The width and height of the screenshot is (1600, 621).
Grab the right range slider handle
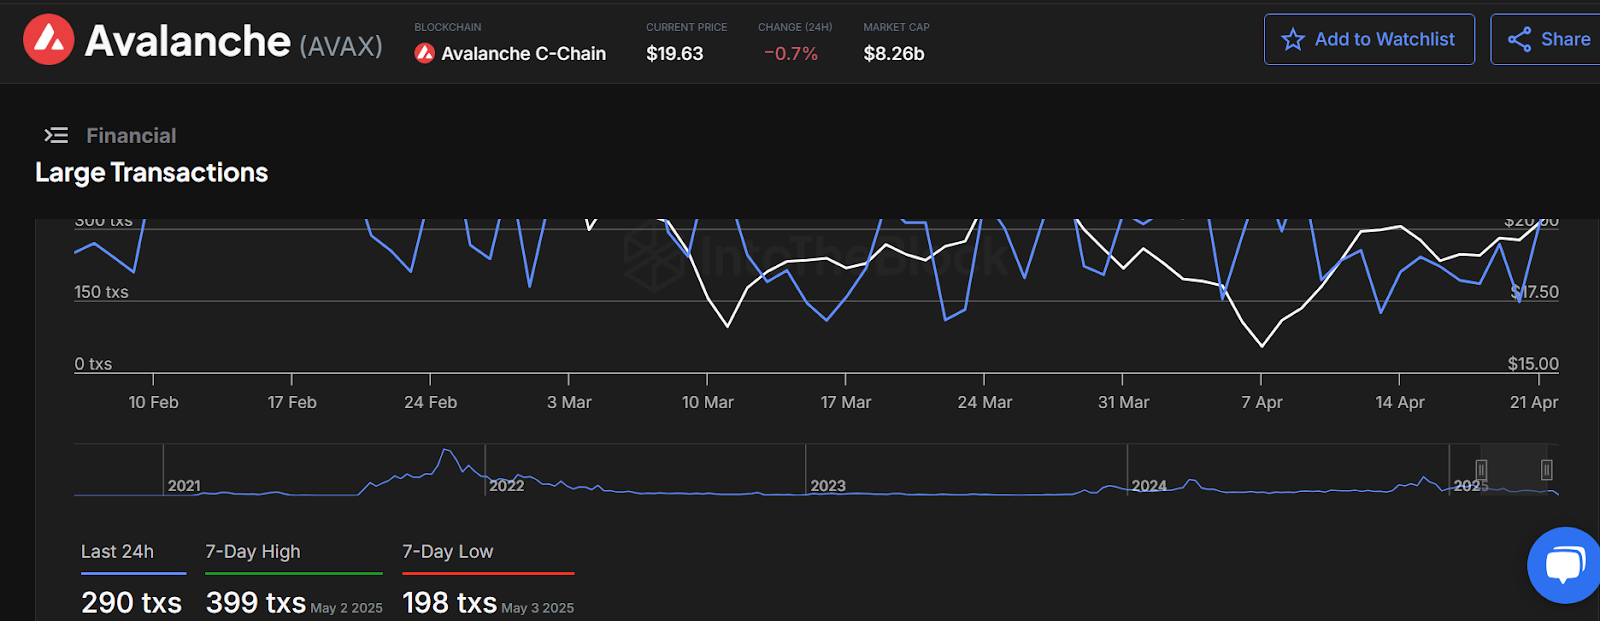click(1546, 470)
